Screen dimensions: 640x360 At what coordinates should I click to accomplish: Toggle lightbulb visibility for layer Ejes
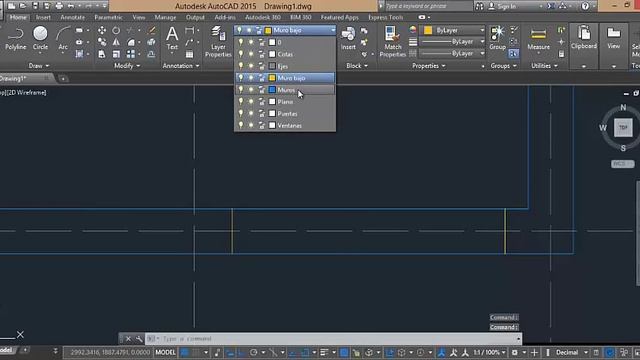(241, 66)
